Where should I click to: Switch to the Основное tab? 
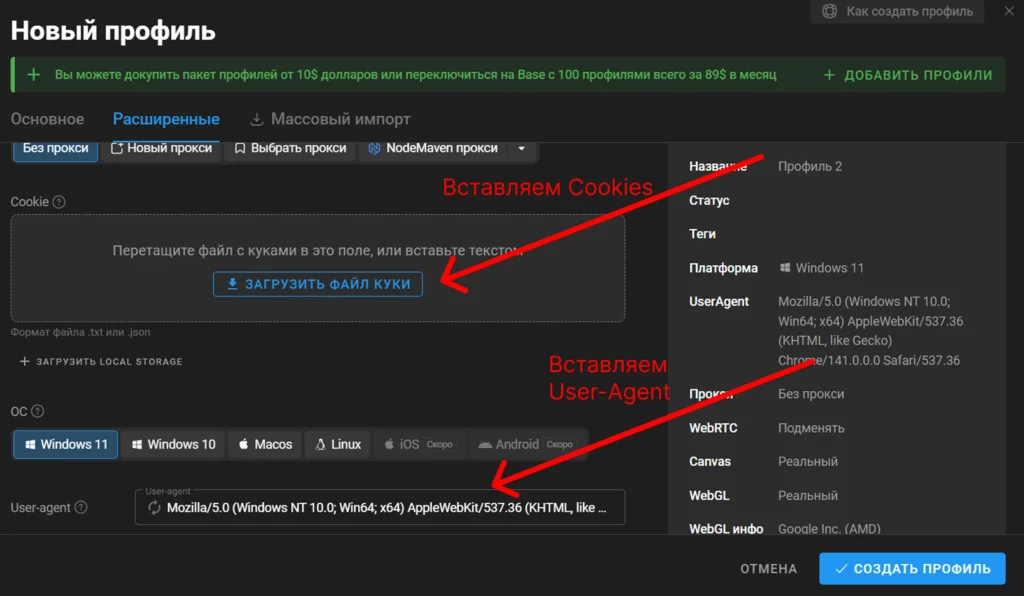pyautogui.click(x=47, y=119)
